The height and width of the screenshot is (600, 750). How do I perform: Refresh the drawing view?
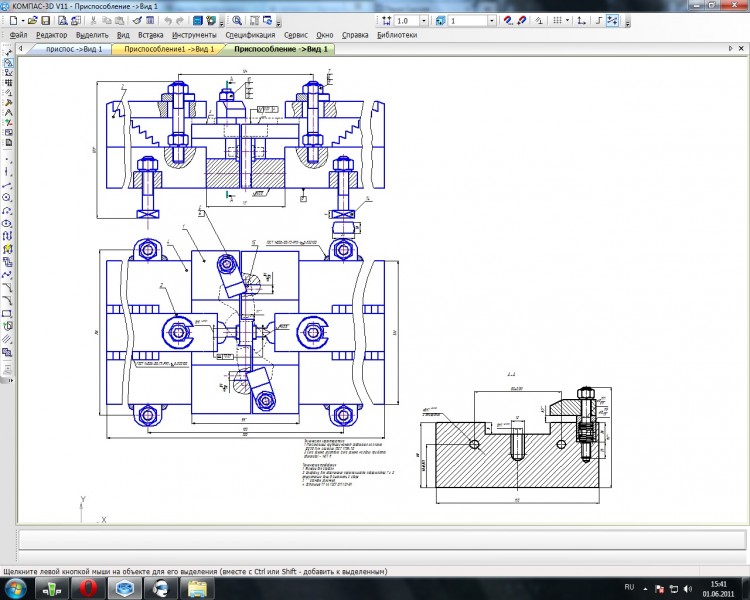267,21
